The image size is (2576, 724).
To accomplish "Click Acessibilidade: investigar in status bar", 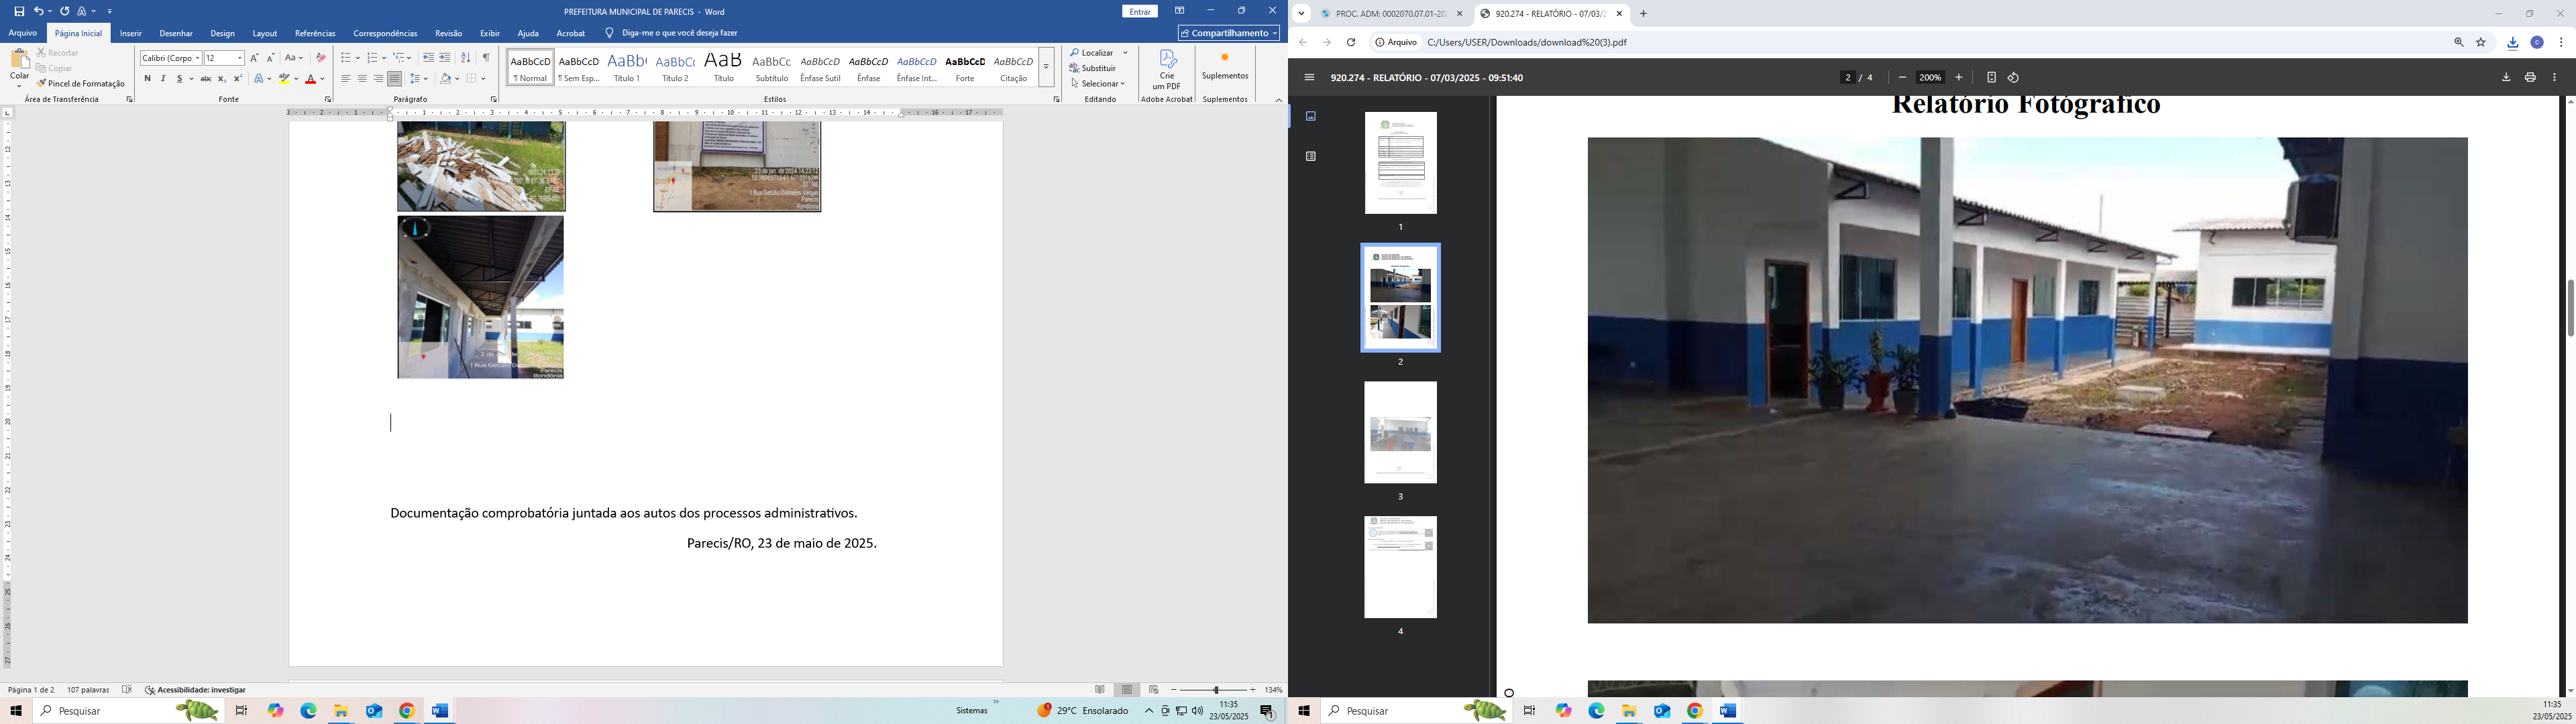I will [x=196, y=690].
